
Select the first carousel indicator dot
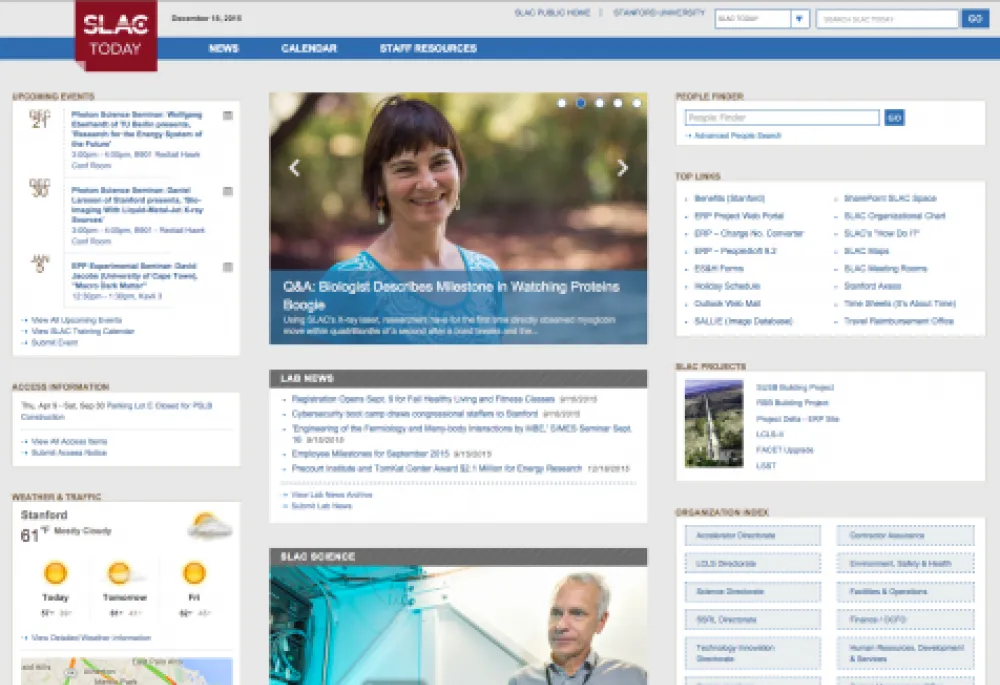(562, 103)
